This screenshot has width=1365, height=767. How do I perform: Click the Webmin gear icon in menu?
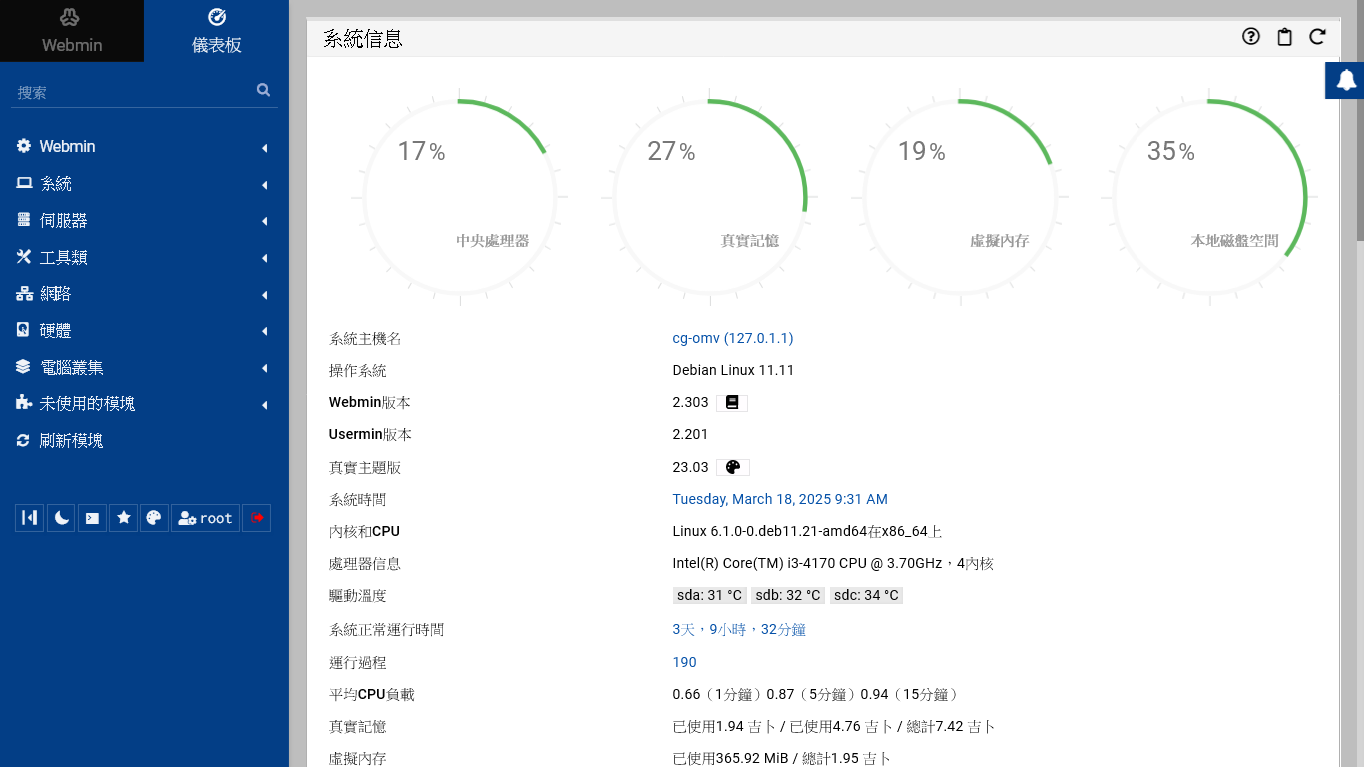click(x=24, y=146)
